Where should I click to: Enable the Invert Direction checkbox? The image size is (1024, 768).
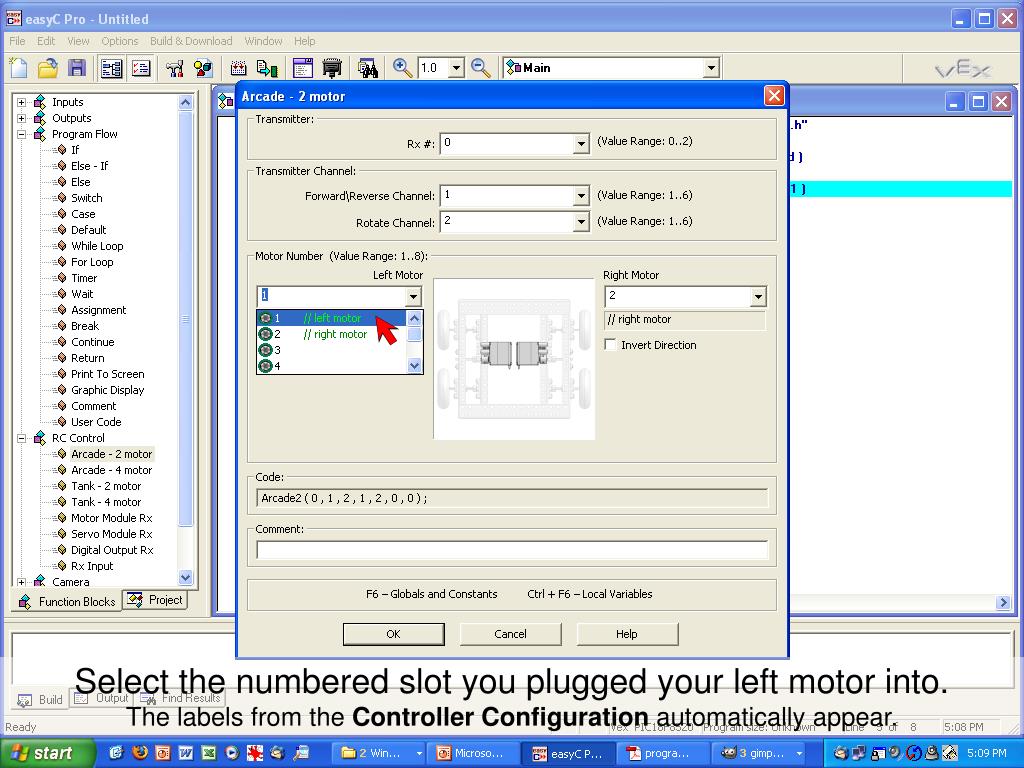611,345
